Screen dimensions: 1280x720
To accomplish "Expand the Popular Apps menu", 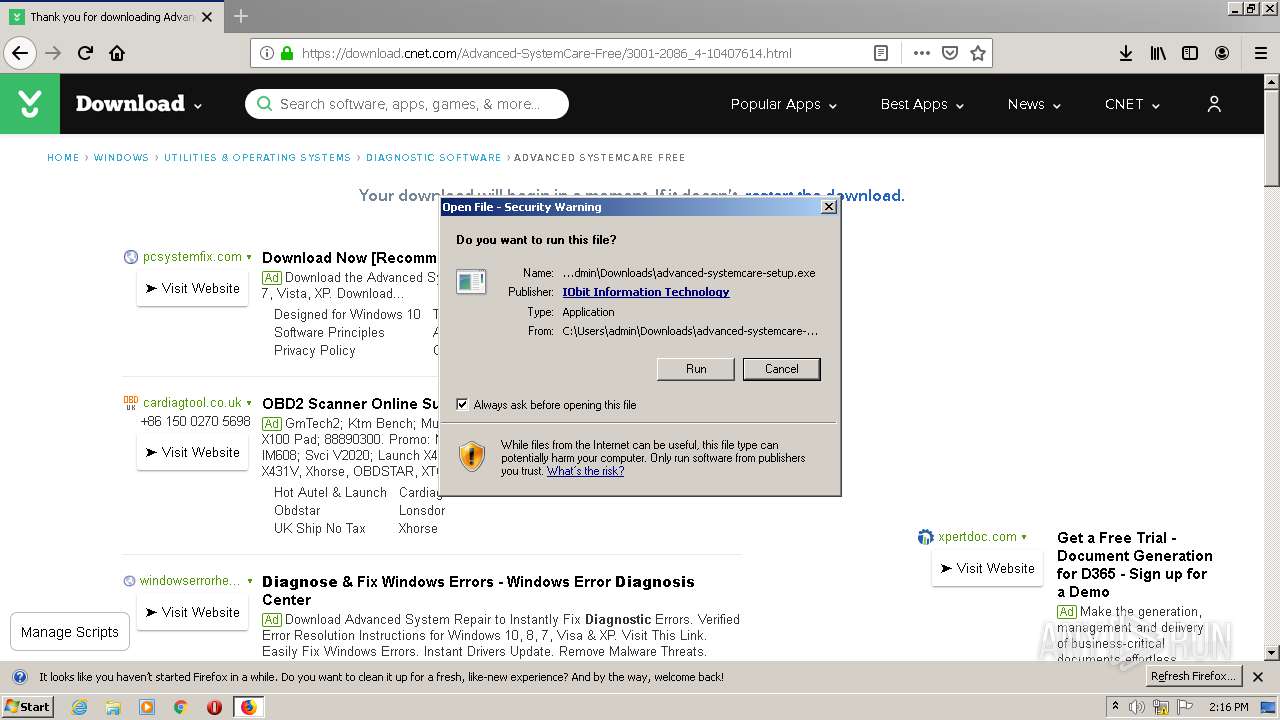I will (783, 104).
